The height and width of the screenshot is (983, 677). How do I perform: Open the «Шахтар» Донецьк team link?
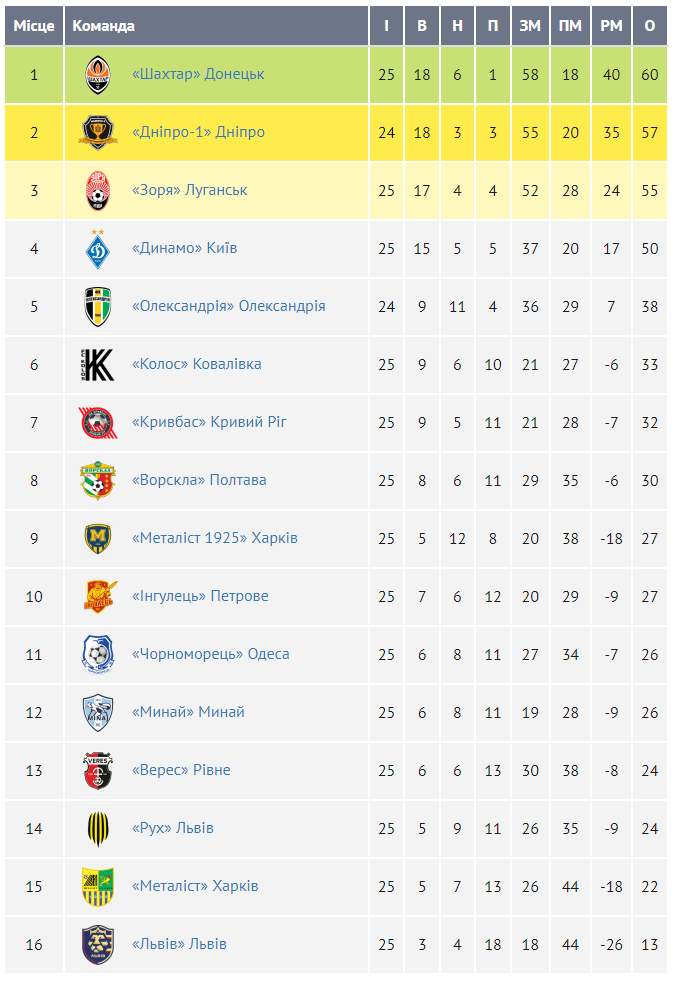(198, 74)
